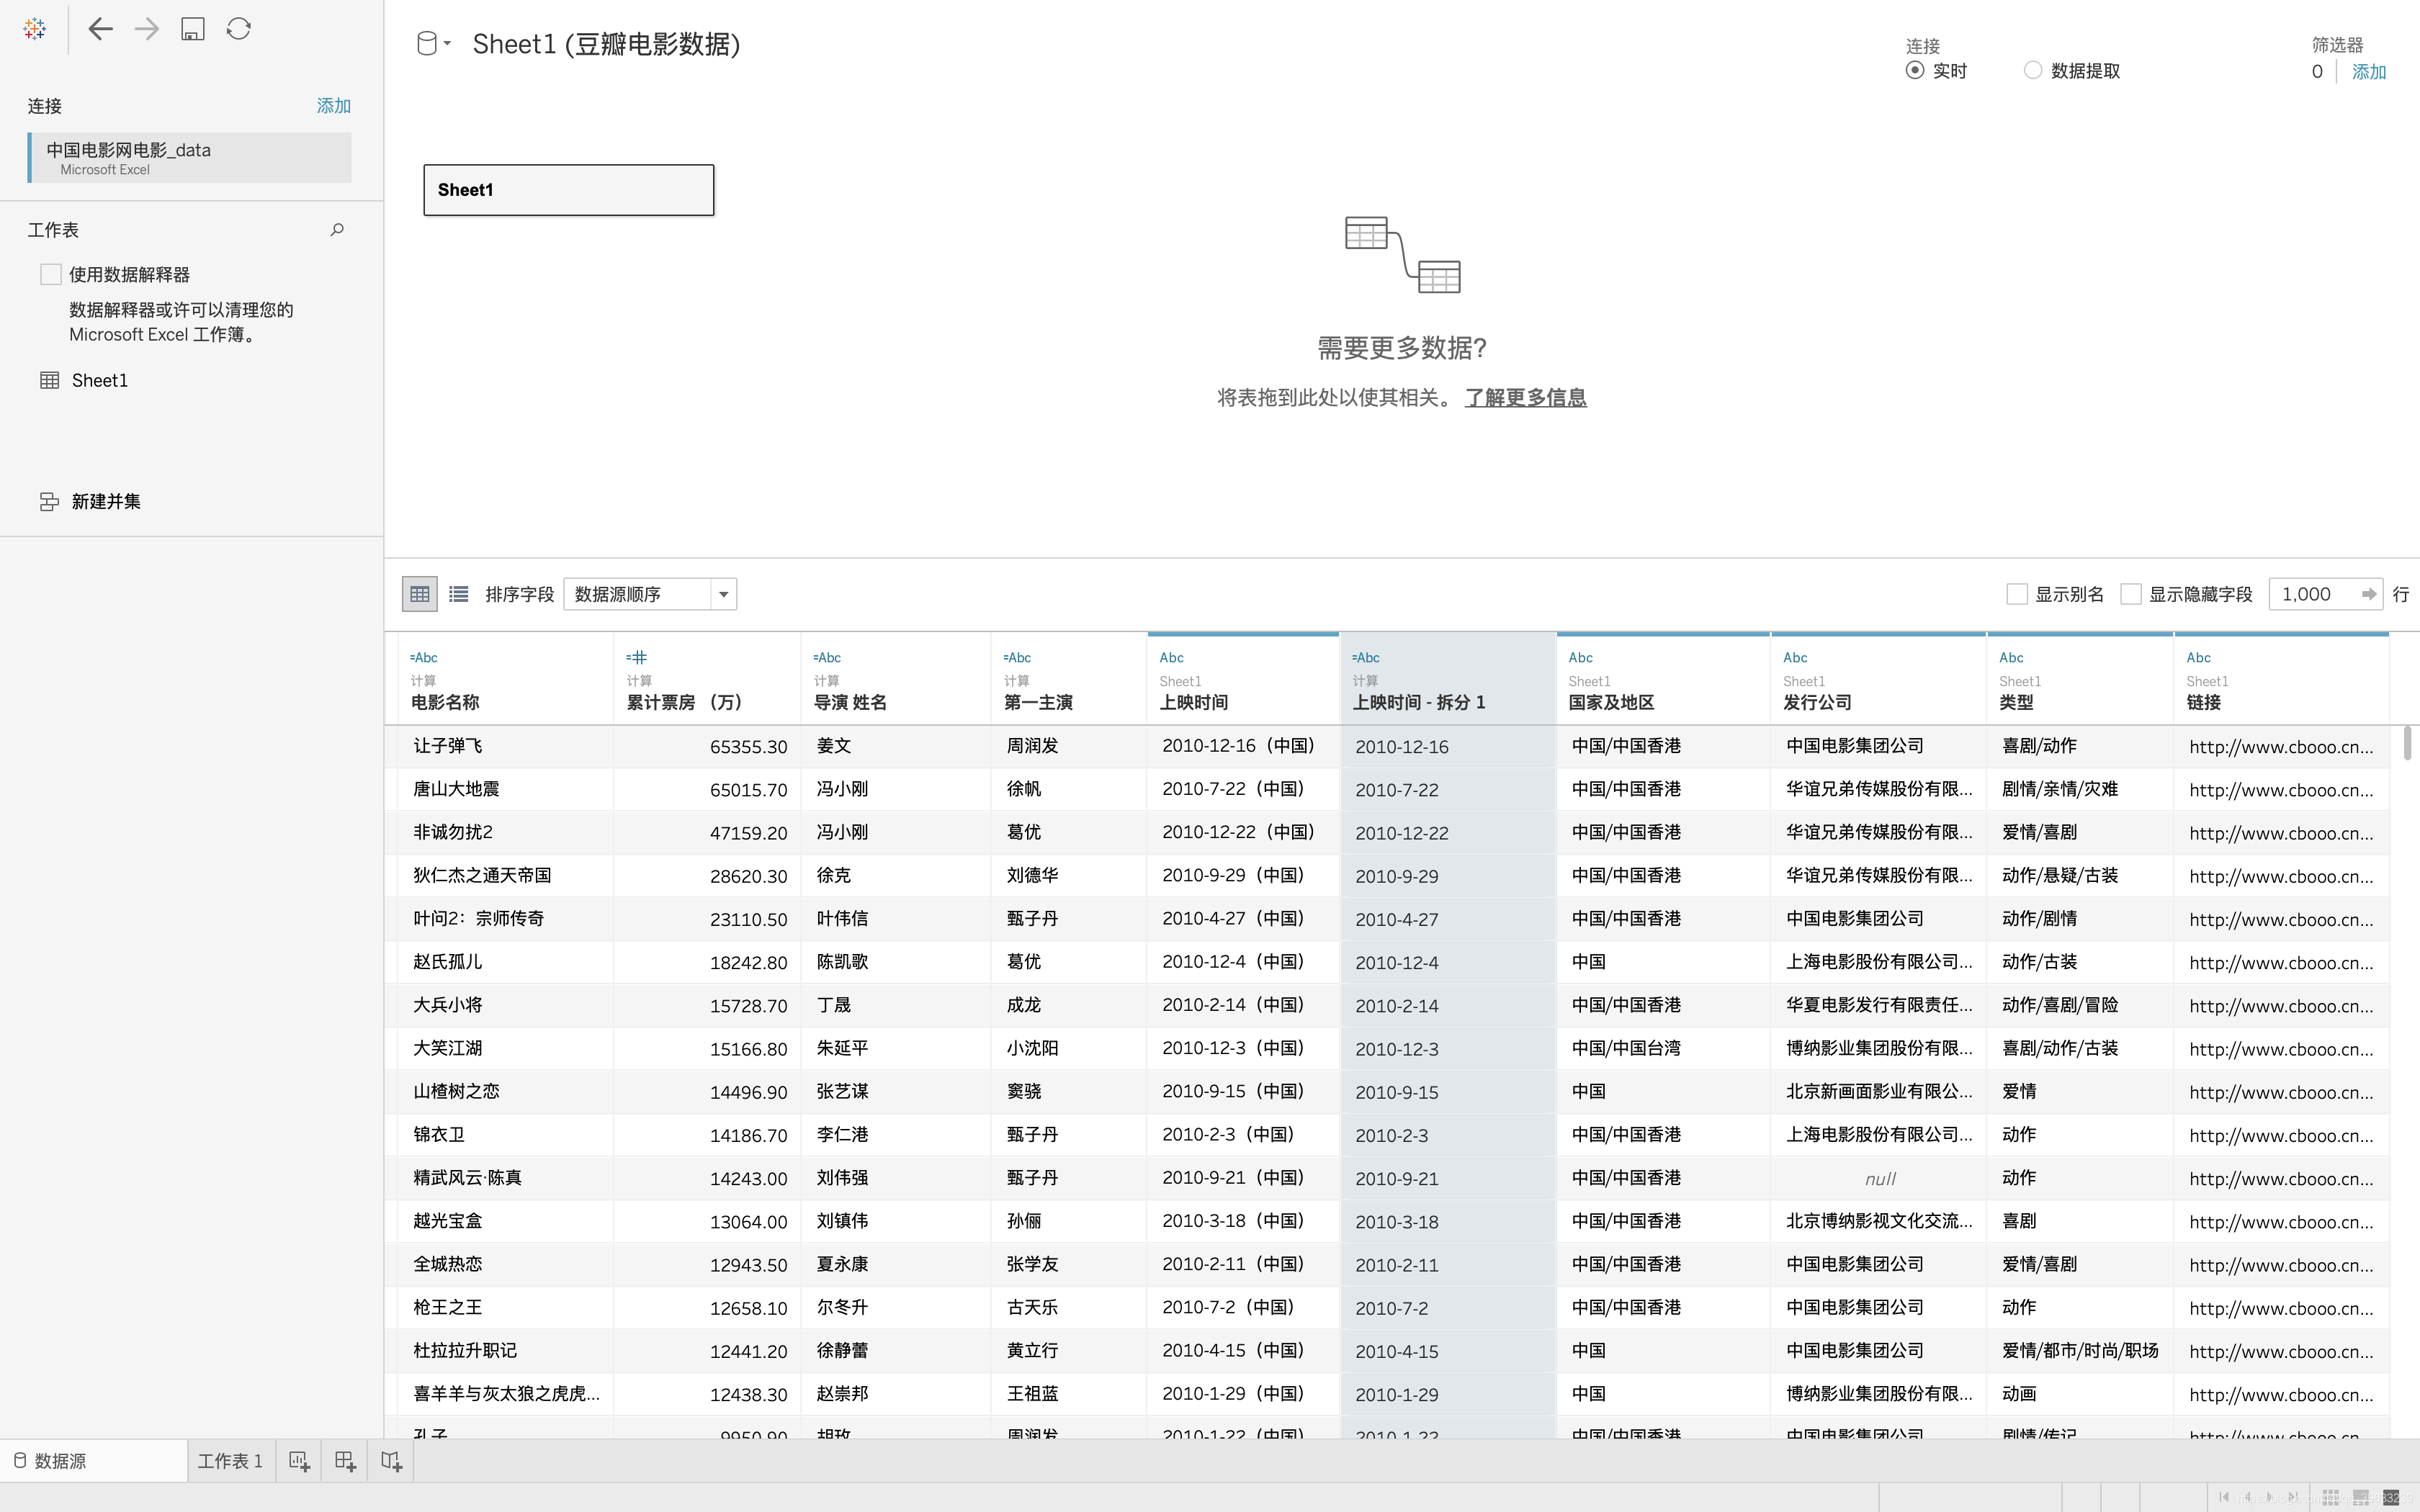This screenshot has width=2420, height=1512.
Task: Click the new story icon
Action: (x=391, y=1461)
